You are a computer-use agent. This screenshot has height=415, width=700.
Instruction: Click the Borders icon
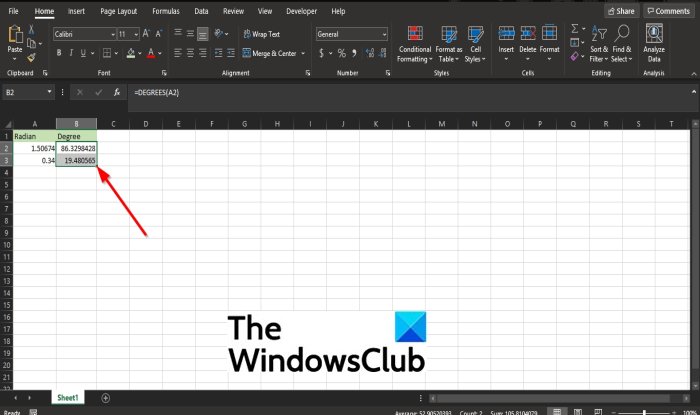(107, 53)
